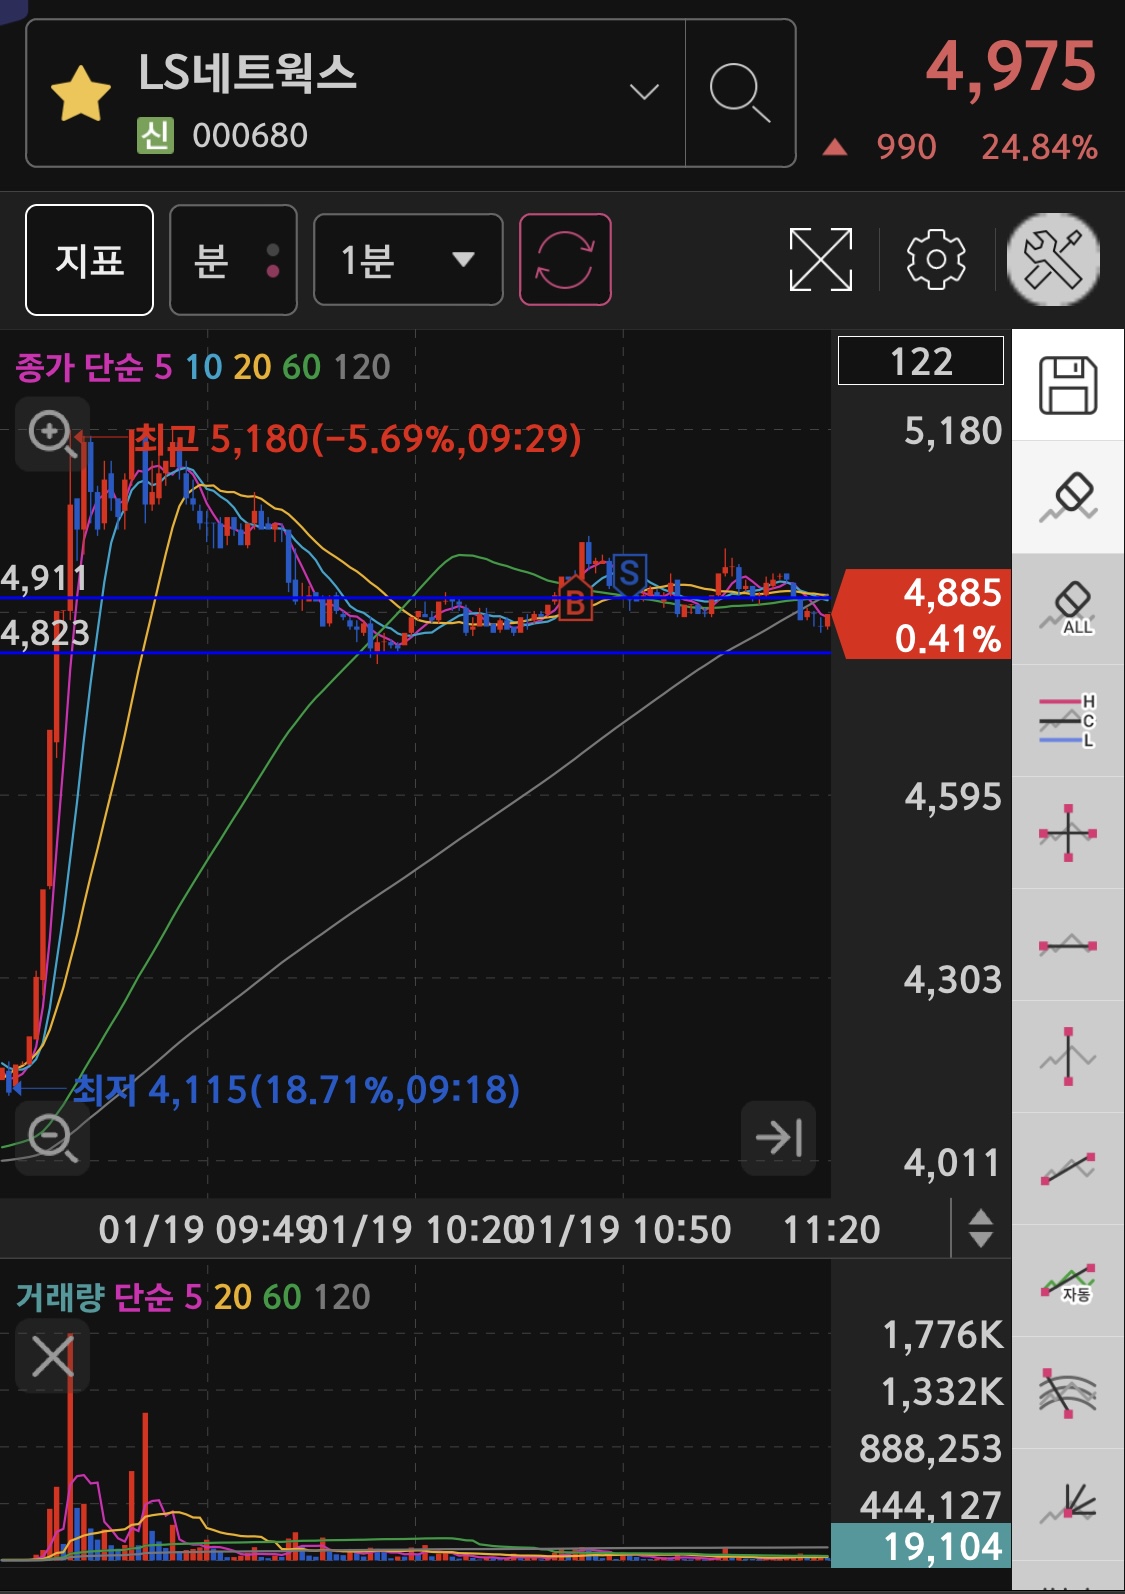Viewport: 1125px width, 1594px height.
Task: Select the trend line drawing tool
Action: (1068, 1169)
